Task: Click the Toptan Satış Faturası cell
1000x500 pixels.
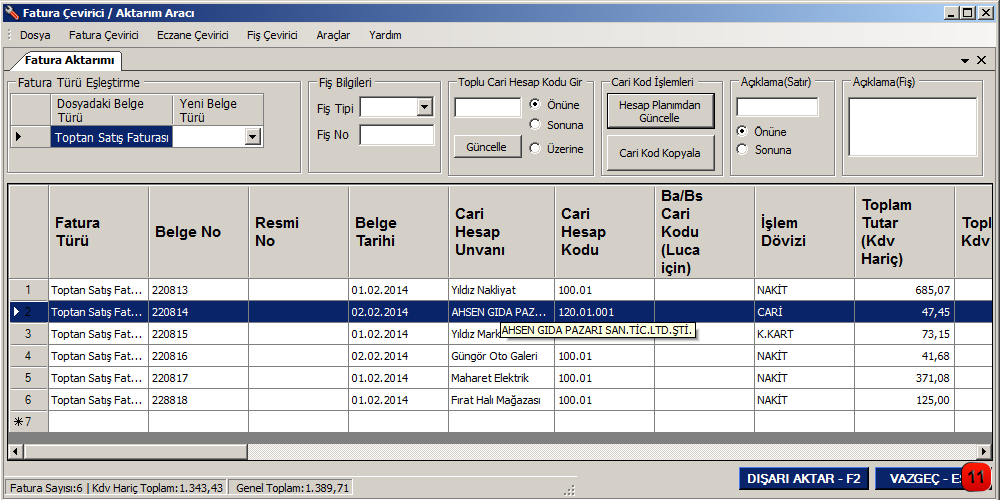Action: (x=112, y=137)
